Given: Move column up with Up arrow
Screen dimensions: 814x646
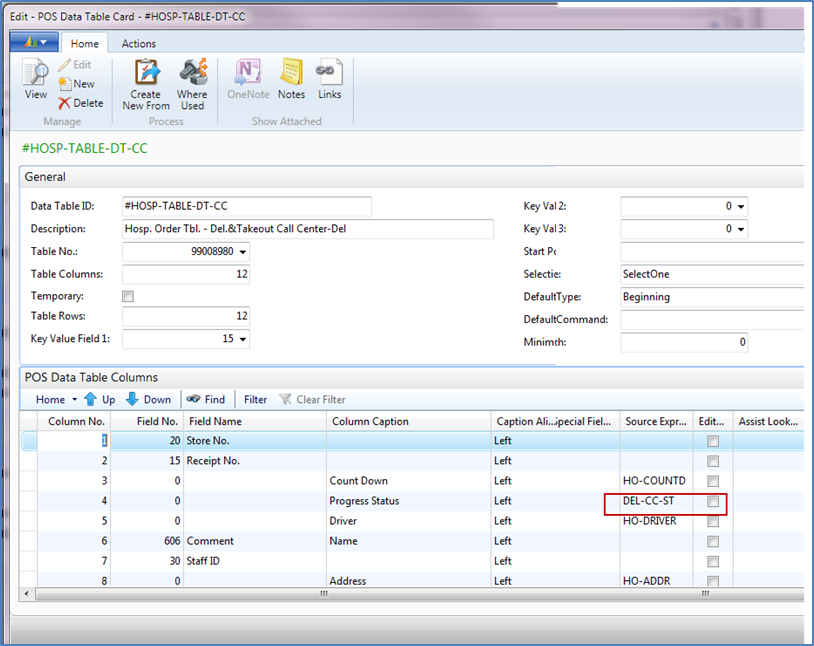Looking at the screenshot, I should pos(100,399).
